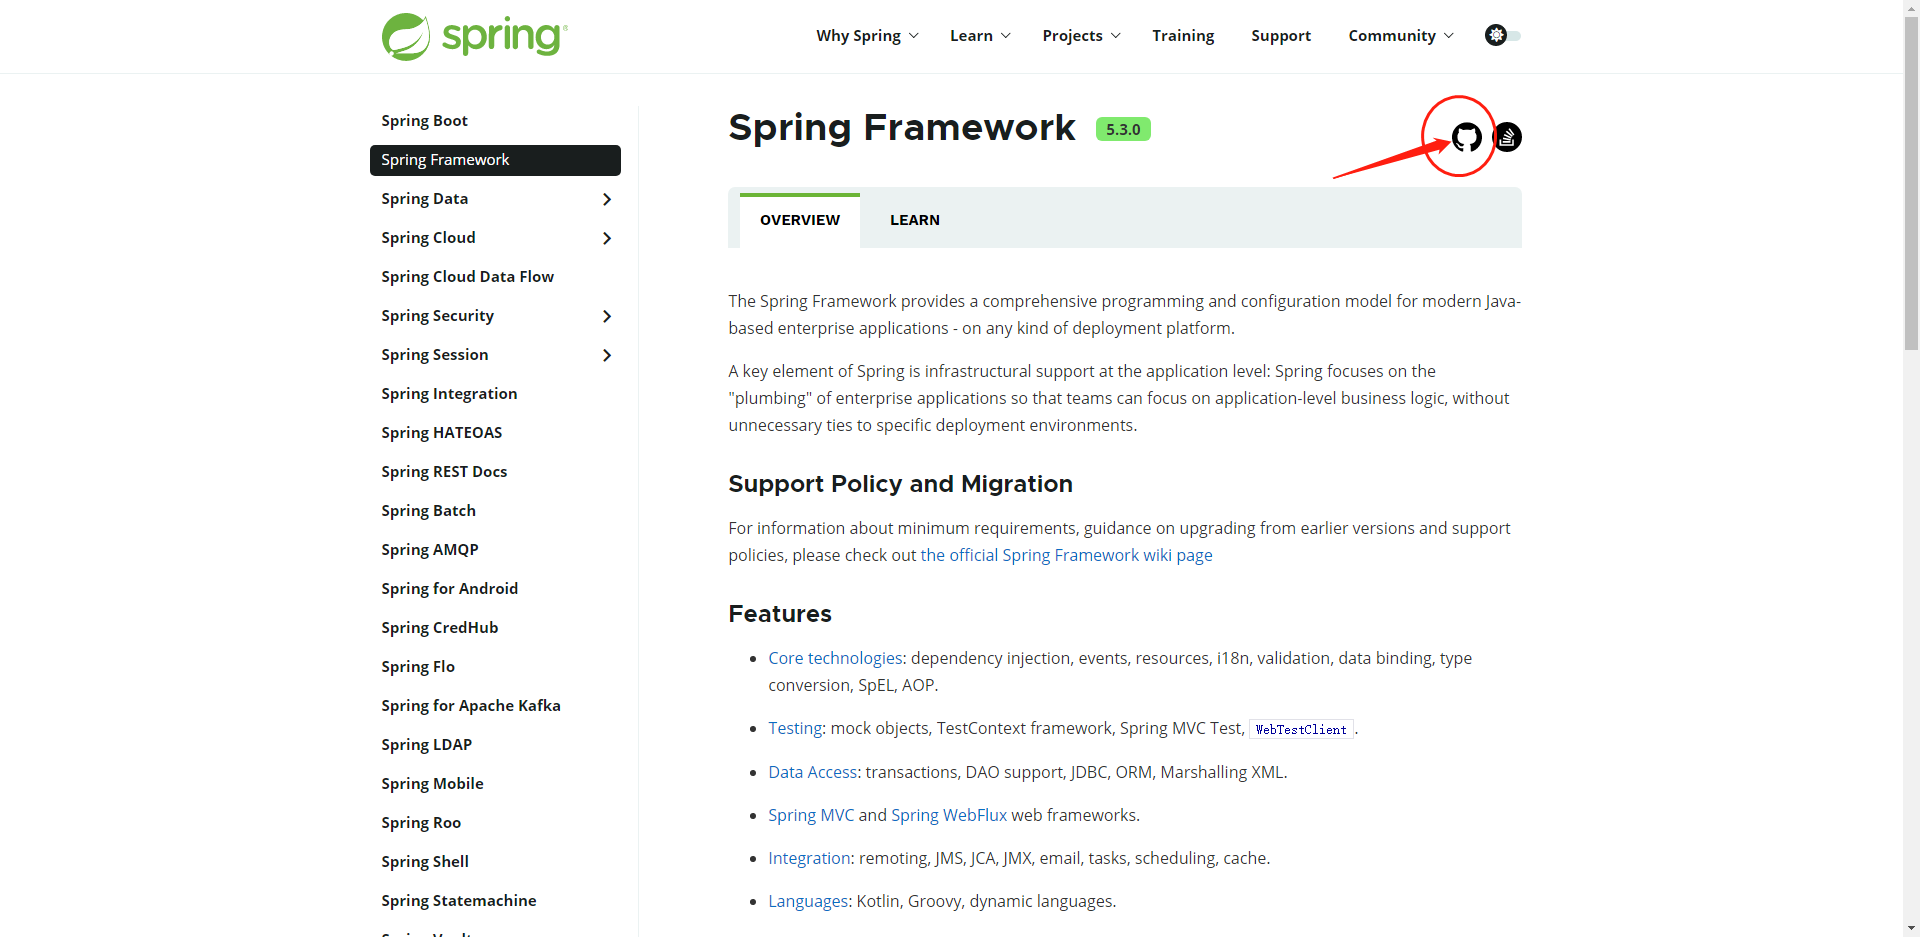Click the Spring logo
Screen dimensions: 1920x937
[x=475, y=37]
